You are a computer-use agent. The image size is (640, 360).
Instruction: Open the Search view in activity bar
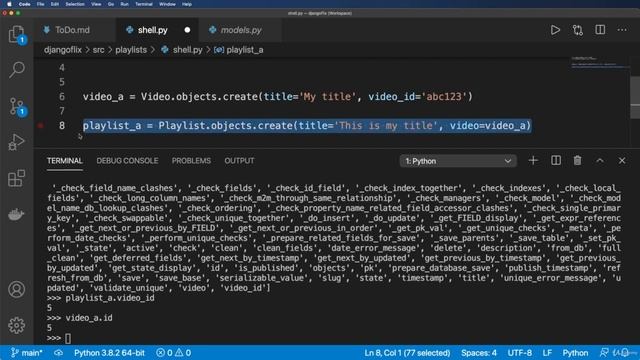point(16,70)
